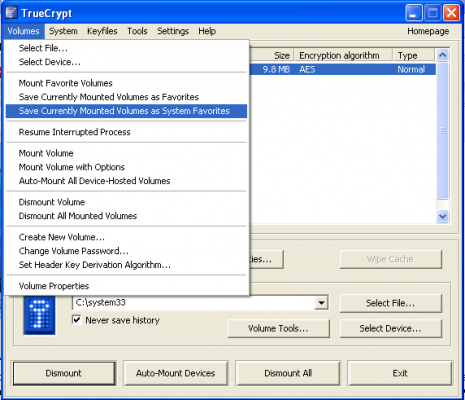
Task: Click the Volume Tools... button
Action: click(x=278, y=329)
